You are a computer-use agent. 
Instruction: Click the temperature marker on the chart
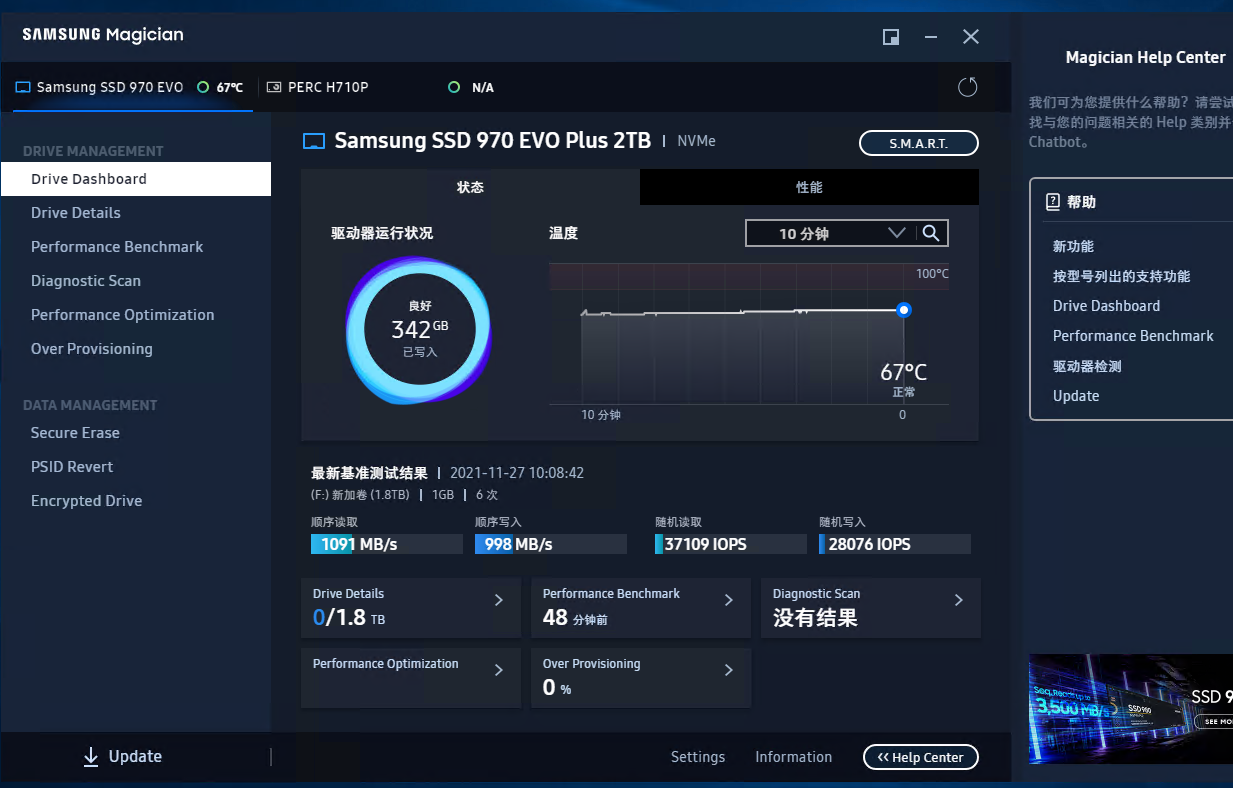[x=903, y=310]
